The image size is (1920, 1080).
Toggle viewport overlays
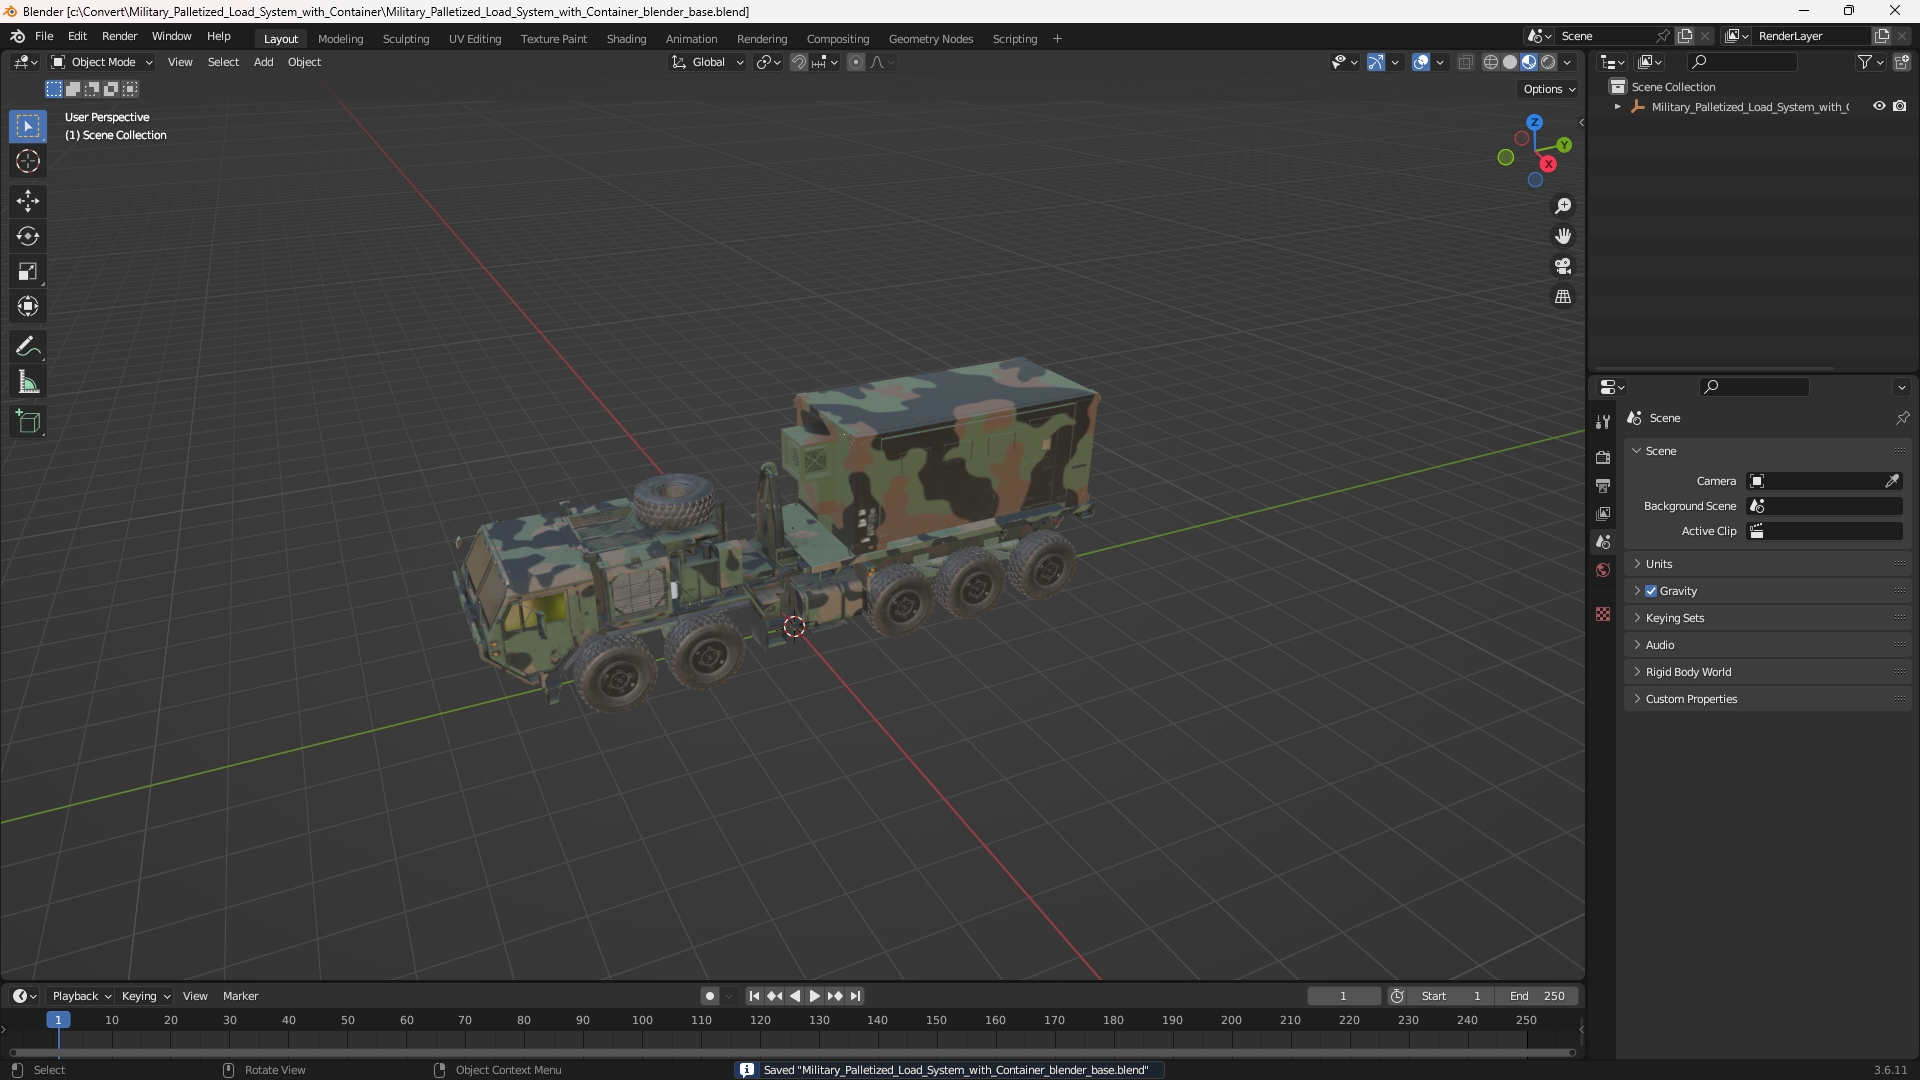[1421, 62]
